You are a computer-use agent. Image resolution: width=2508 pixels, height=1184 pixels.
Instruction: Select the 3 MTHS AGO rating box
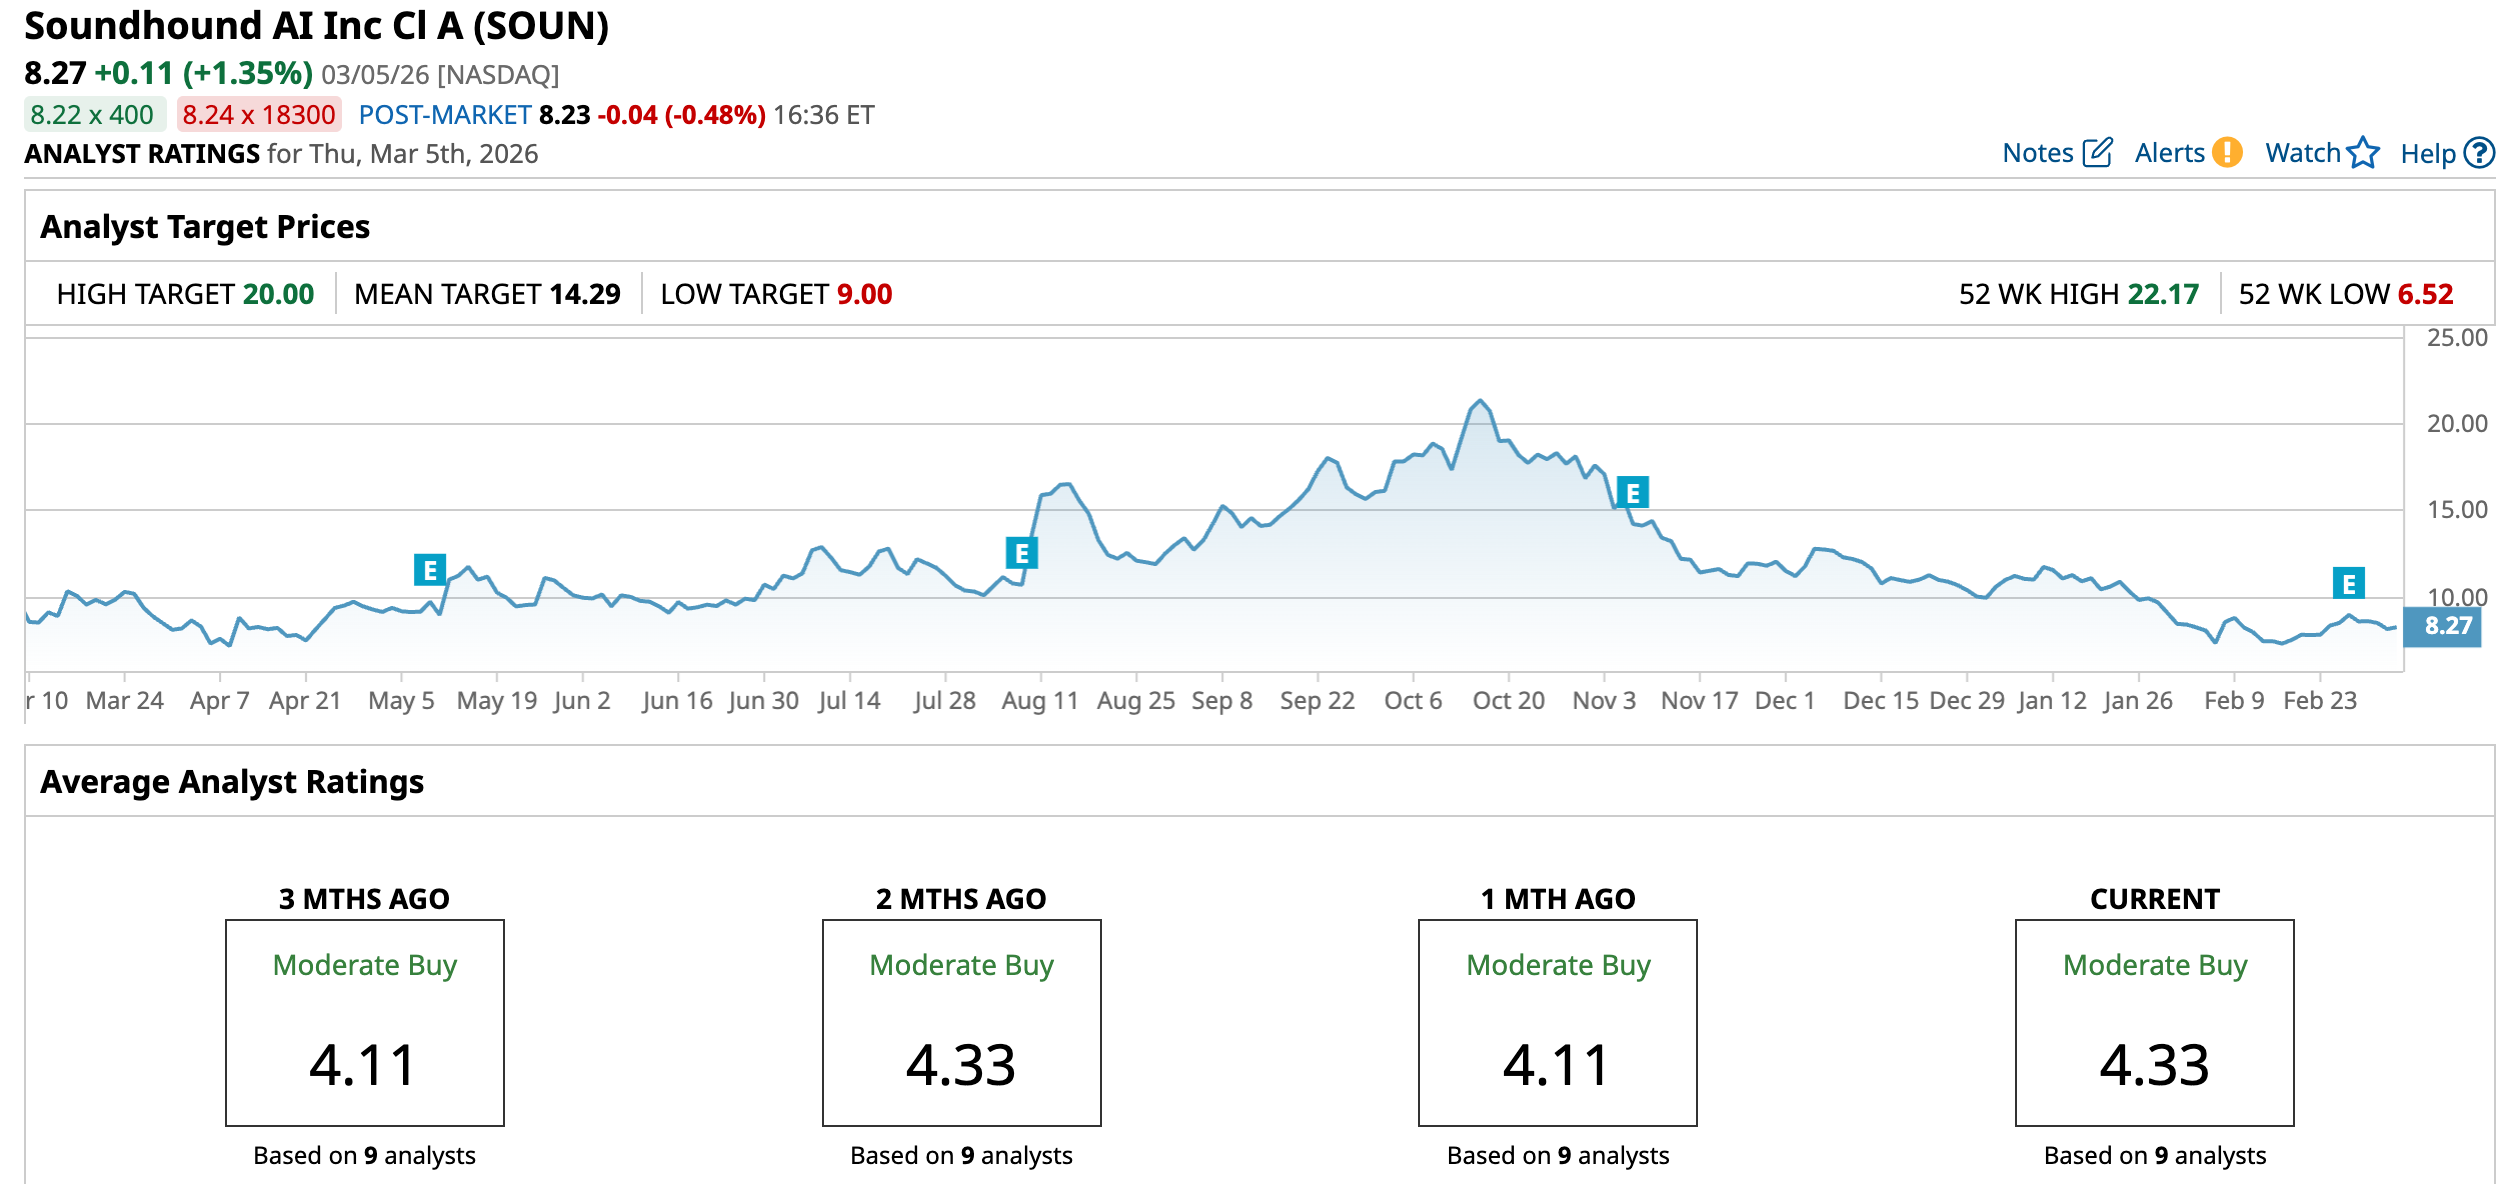364,1022
